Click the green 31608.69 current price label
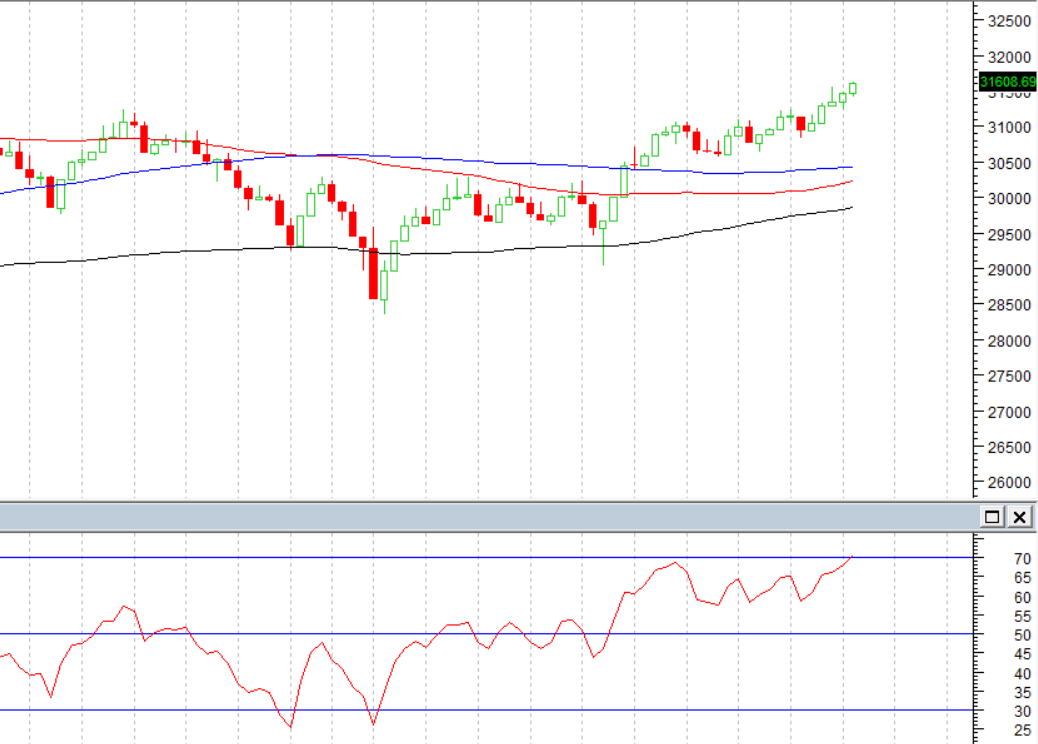Image resolution: width=1038 pixels, height=744 pixels. pos(1006,81)
